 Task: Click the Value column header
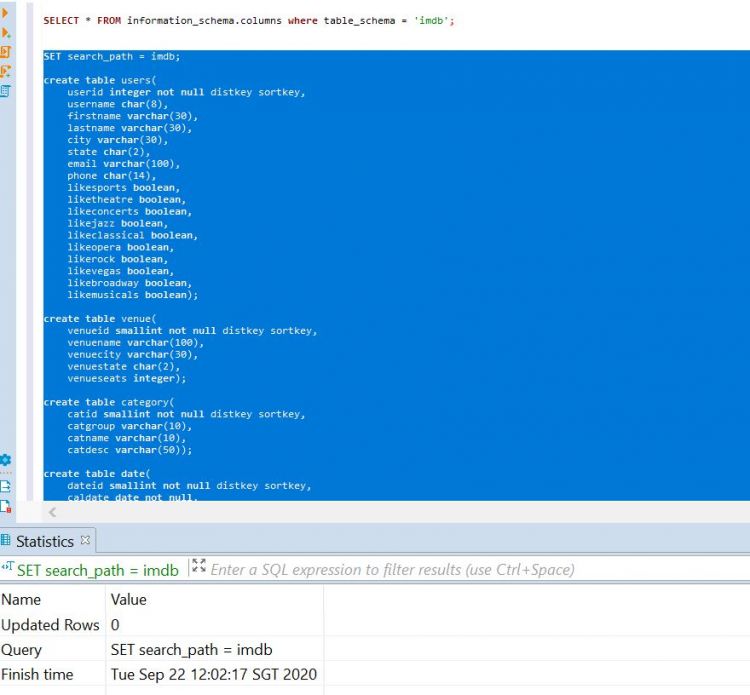[x=128, y=599]
